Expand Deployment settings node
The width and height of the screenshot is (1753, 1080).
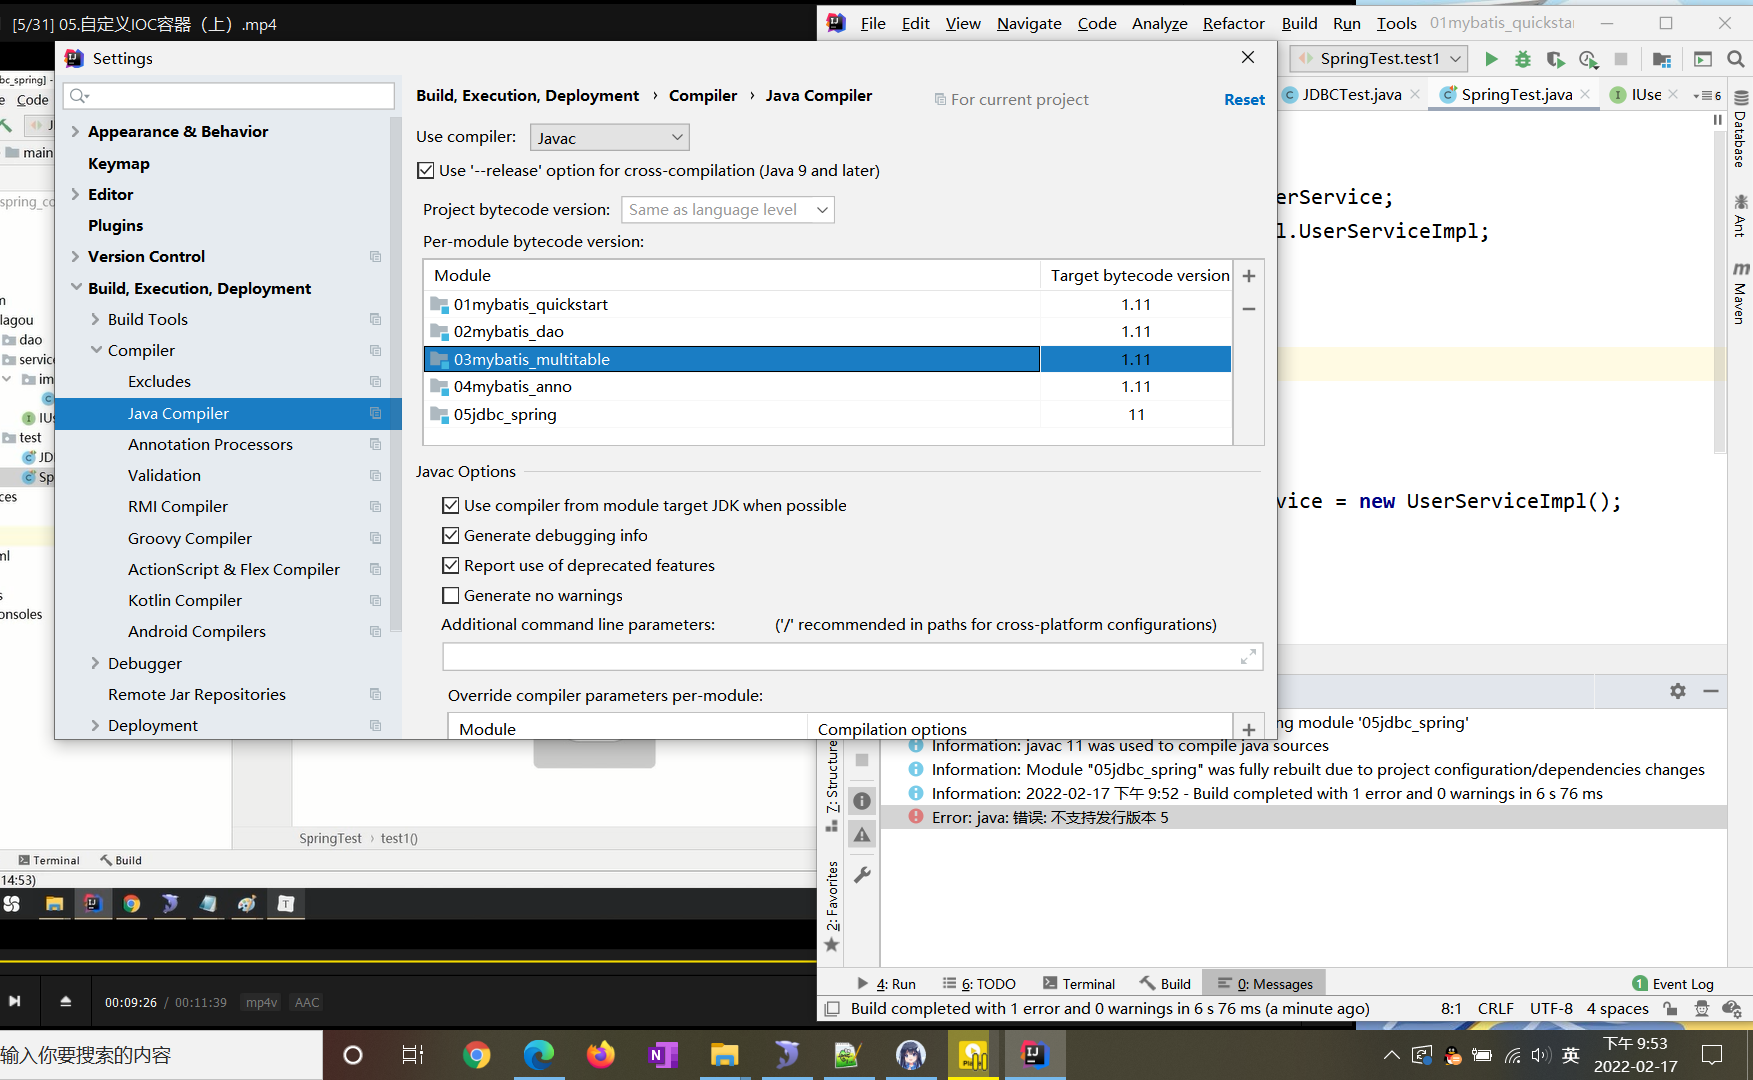coord(95,725)
